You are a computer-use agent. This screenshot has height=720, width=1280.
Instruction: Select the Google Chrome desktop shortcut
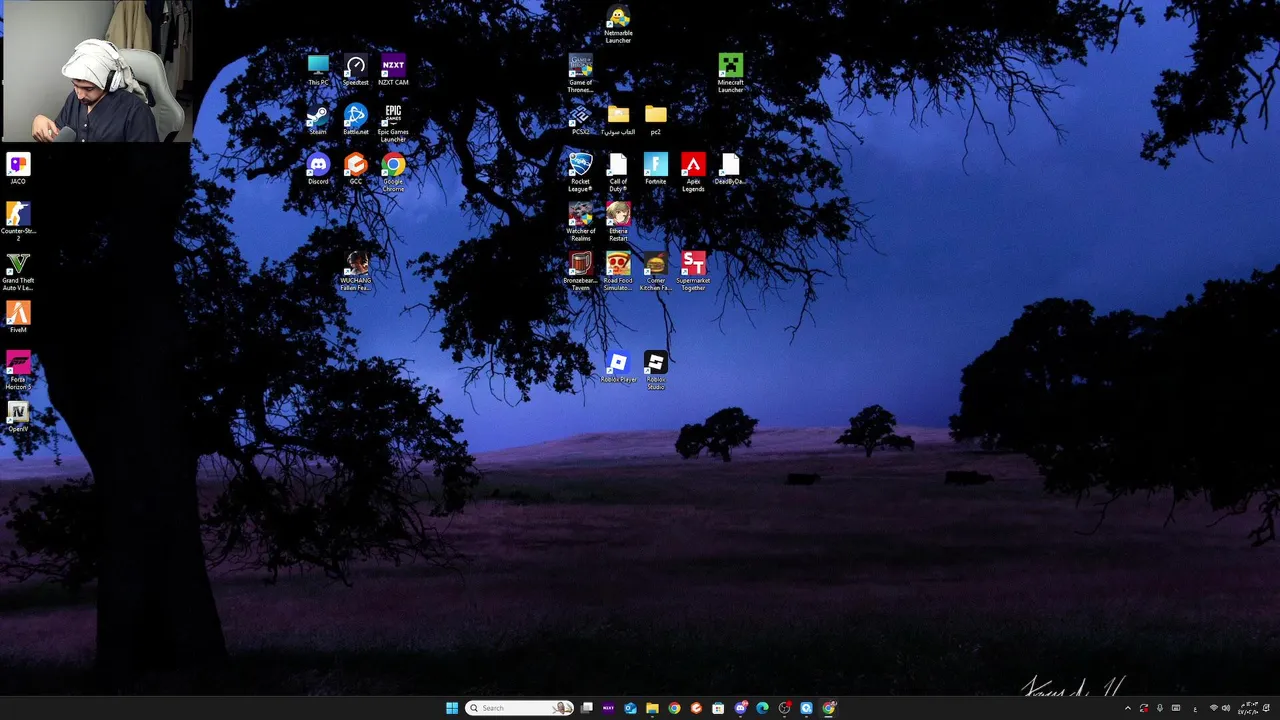click(393, 172)
